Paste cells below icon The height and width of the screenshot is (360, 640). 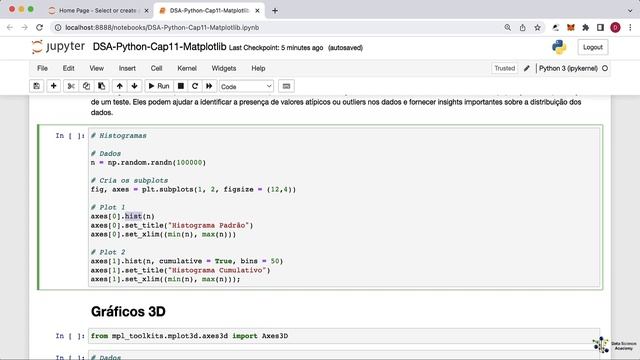(101, 86)
